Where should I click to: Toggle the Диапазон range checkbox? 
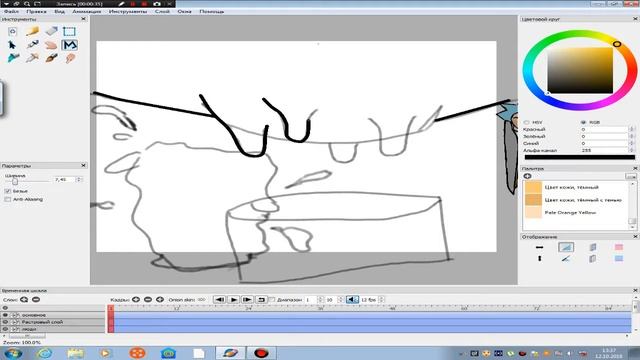pos(272,300)
